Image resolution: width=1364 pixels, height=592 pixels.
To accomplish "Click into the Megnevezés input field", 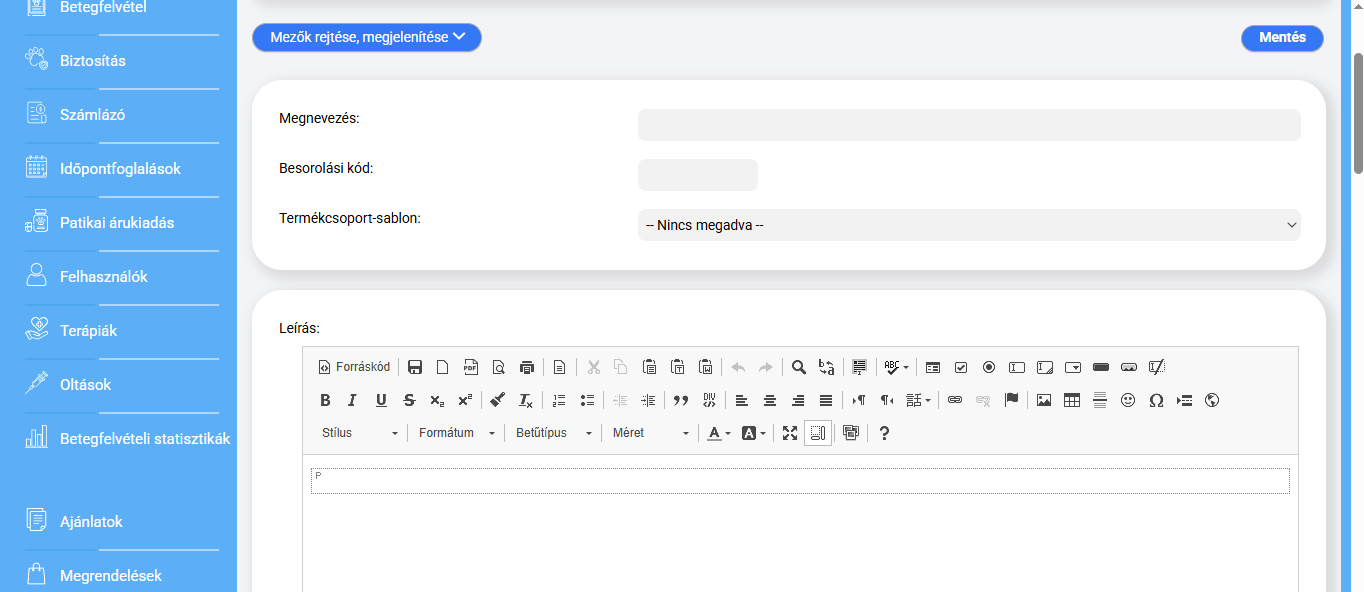I will pos(968,125).
